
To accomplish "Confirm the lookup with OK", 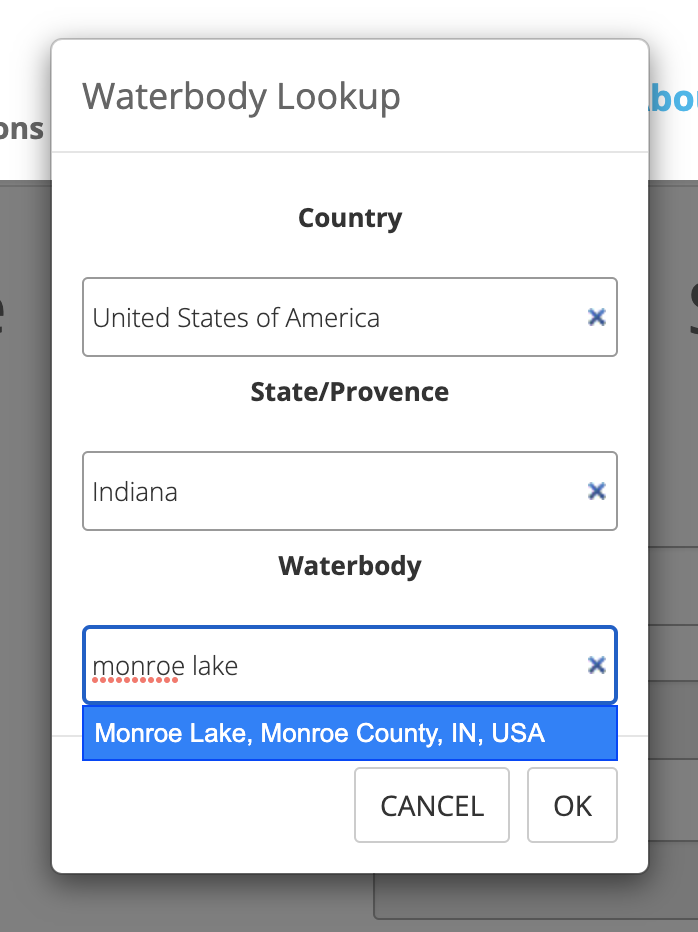I will (x=572, y=805).
